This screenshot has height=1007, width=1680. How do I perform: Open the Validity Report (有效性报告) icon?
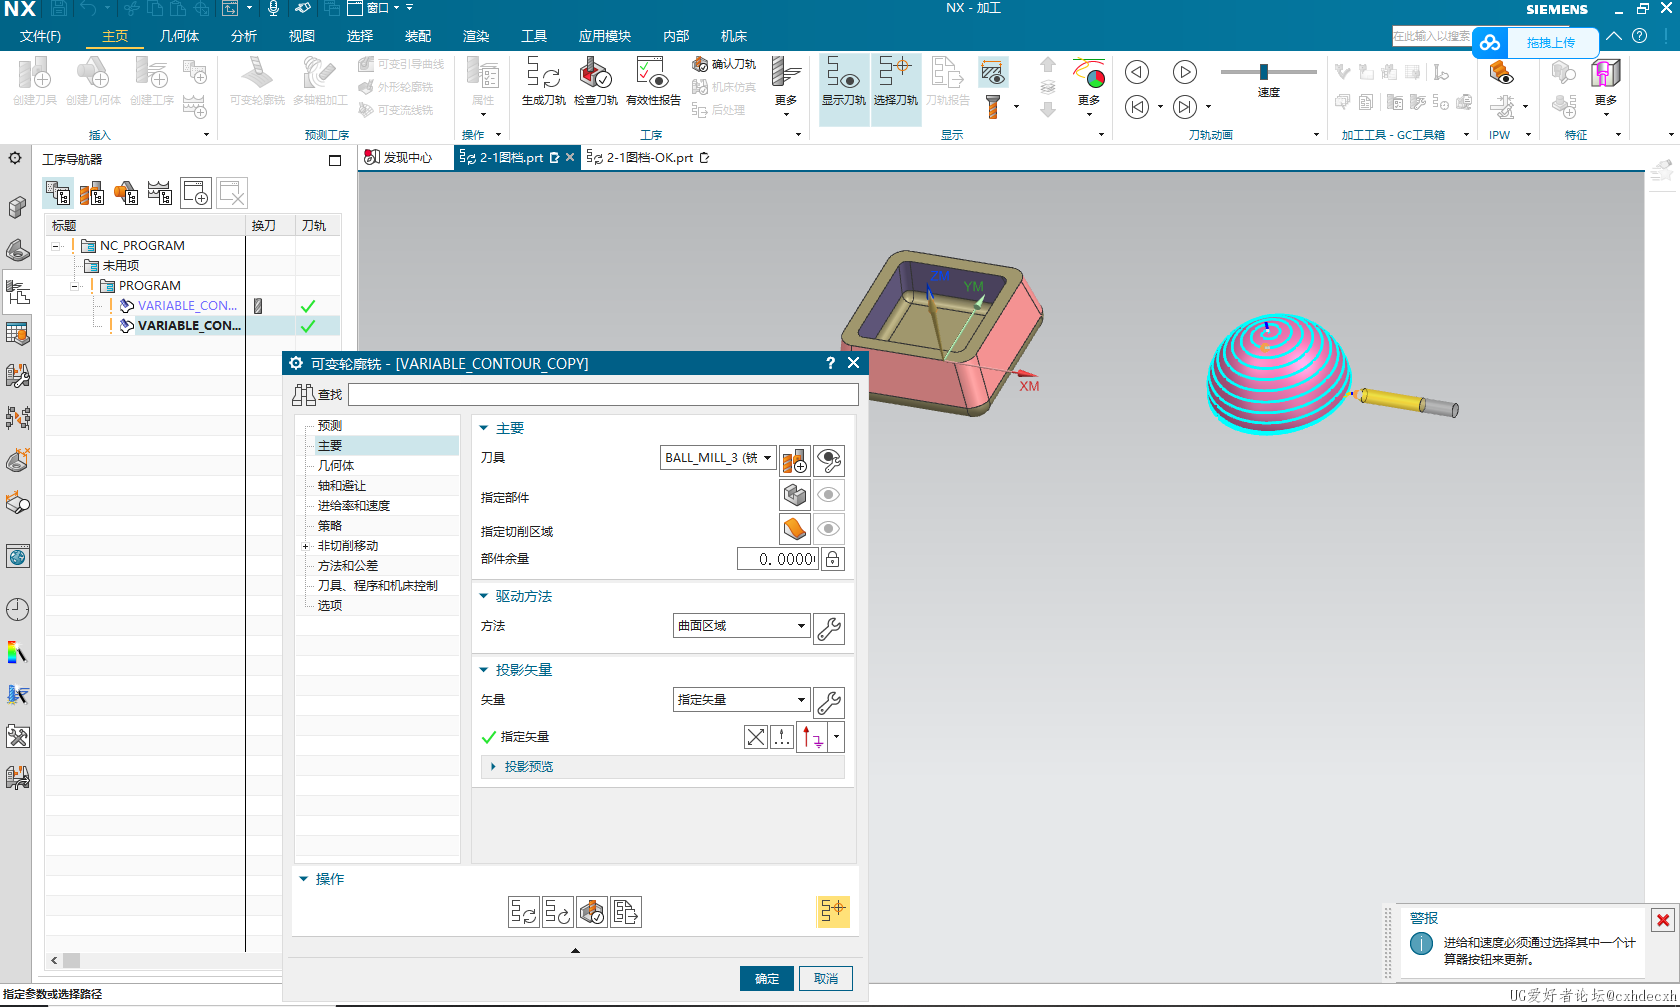click(x=653, y=80)
